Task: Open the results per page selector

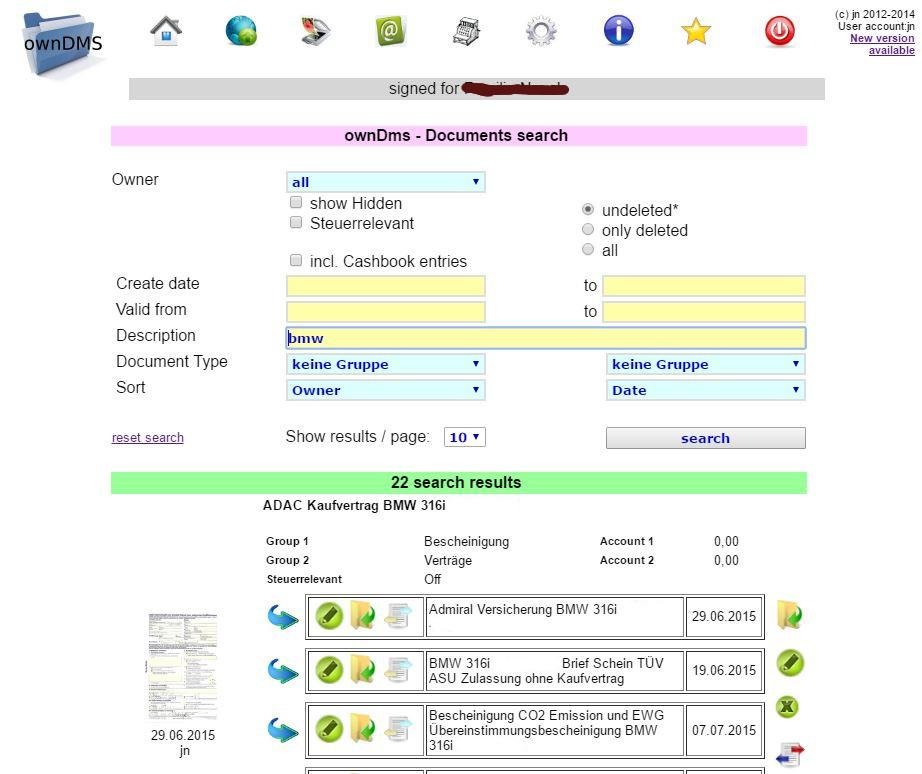Action: [x=463, y=436]
